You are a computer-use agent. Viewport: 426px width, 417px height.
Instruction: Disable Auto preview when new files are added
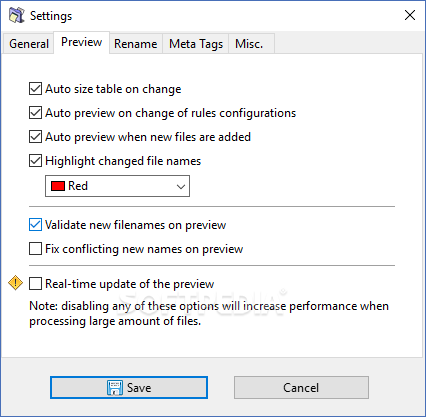[35, 137]
